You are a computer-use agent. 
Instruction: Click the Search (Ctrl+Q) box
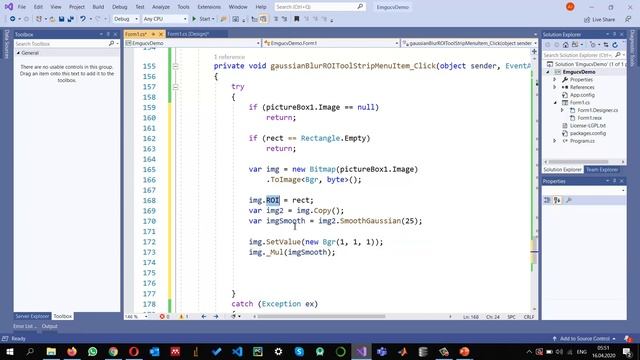(x=319, y=7)
